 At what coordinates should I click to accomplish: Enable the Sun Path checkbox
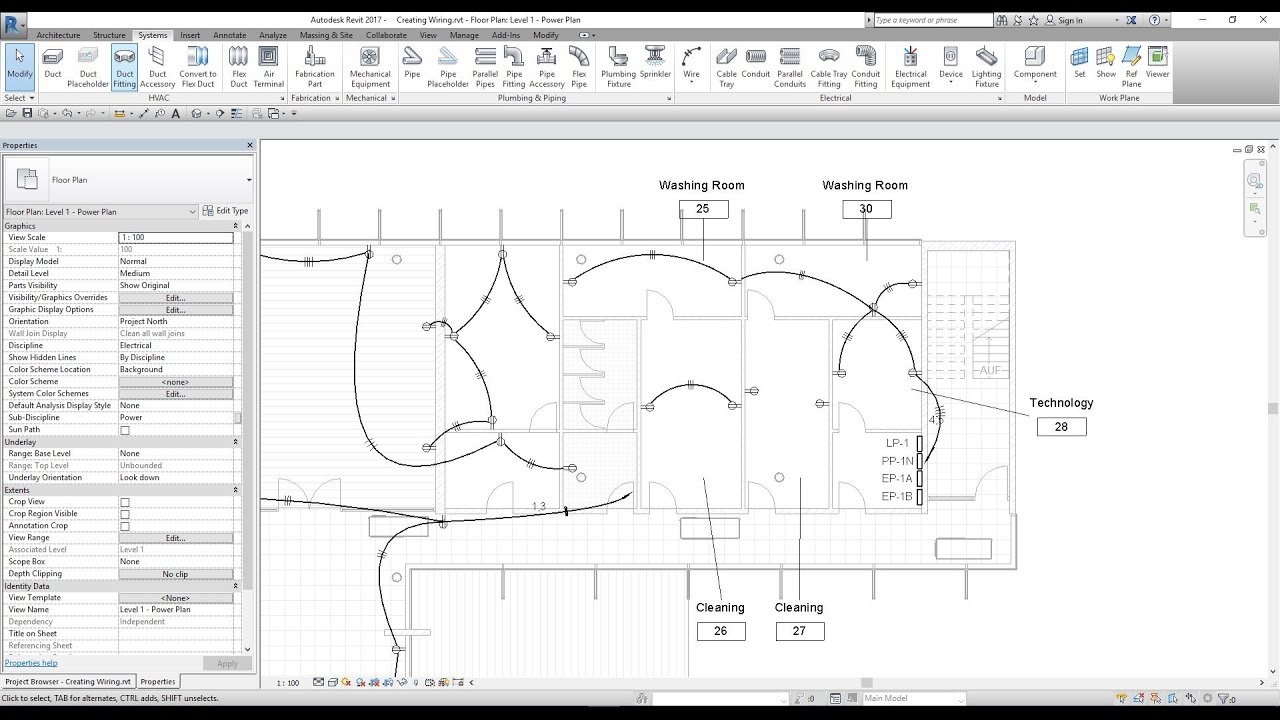pyautogui.click(x=125, y=430)
